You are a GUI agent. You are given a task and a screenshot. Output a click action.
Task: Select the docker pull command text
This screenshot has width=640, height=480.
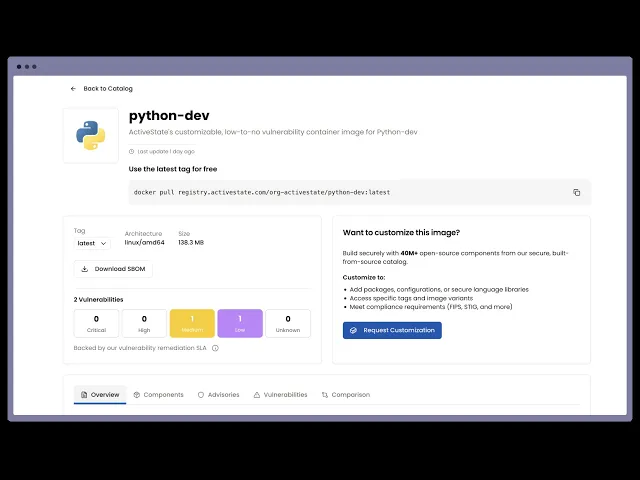(x=262, y=192)
